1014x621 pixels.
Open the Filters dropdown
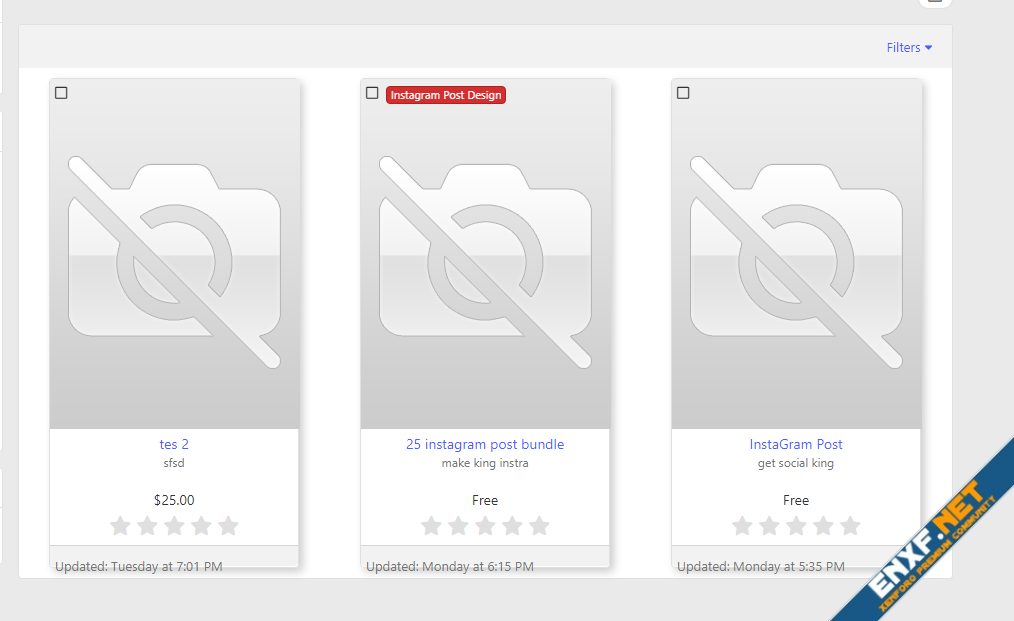coord(908,47)
